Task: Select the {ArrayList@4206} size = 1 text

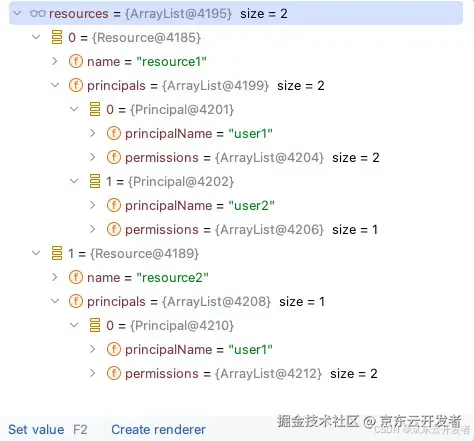Action: point(296,230)
